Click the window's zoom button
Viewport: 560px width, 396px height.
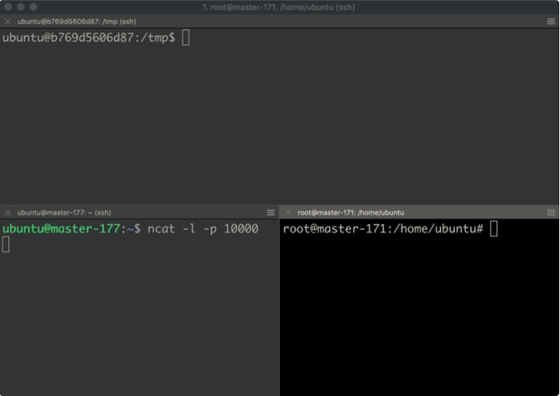[33, 7]
